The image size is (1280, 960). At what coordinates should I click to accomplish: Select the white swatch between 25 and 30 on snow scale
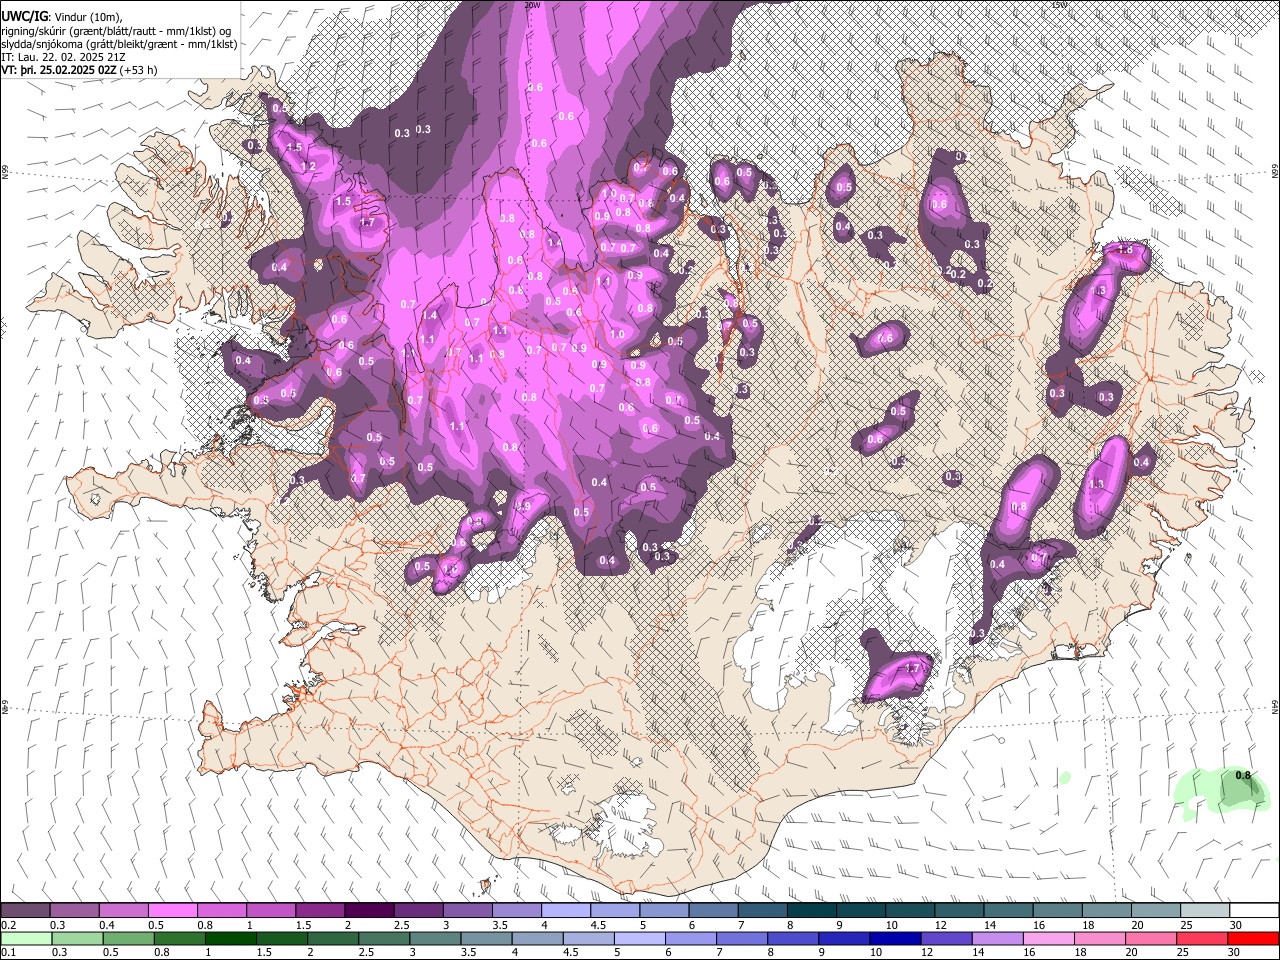click(x=1205, y=911)
